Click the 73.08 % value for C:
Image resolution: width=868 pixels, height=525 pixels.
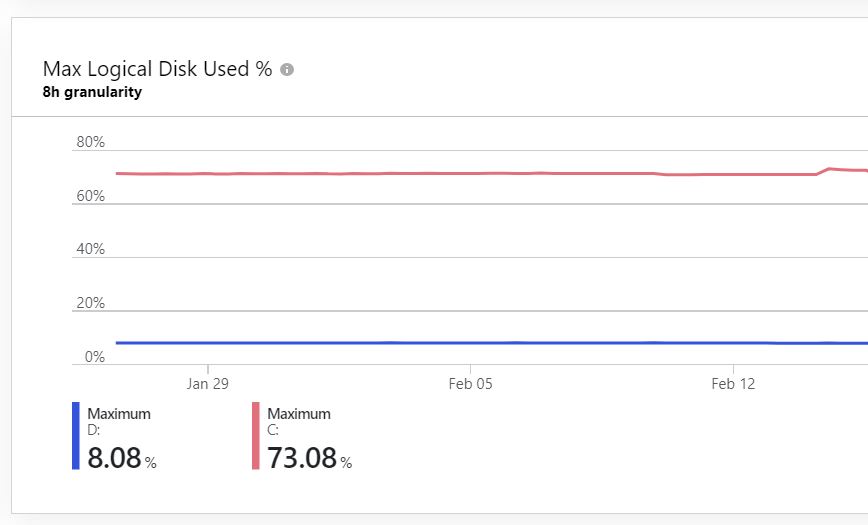coord(309,458)
